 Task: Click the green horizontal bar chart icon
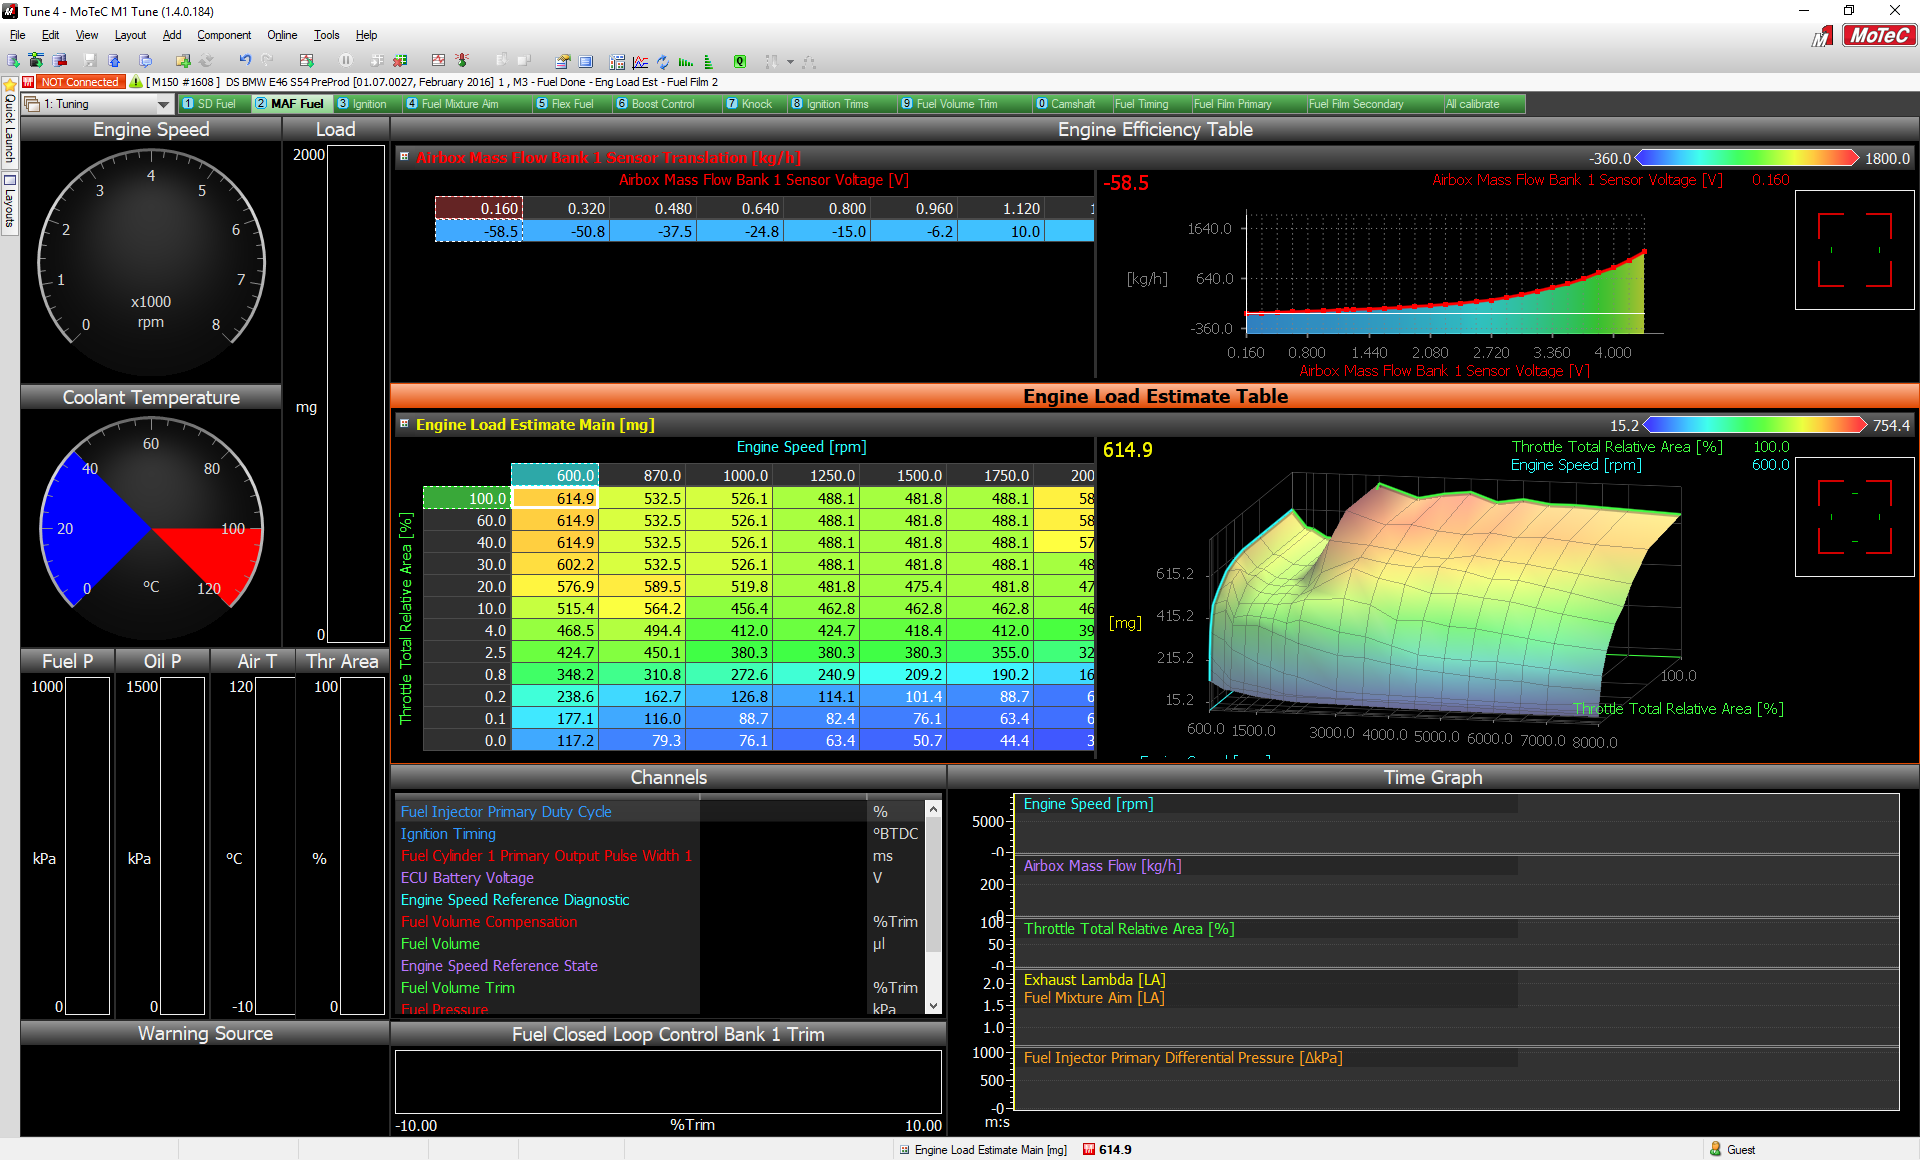[686, 61]
